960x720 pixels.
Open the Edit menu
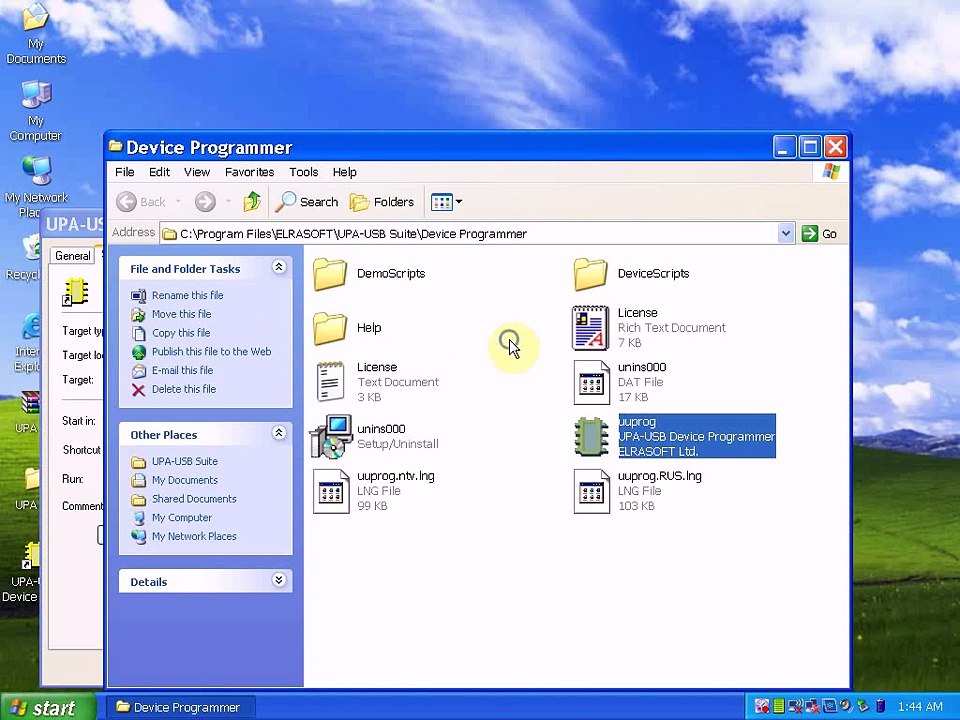(x=159, y=172)
